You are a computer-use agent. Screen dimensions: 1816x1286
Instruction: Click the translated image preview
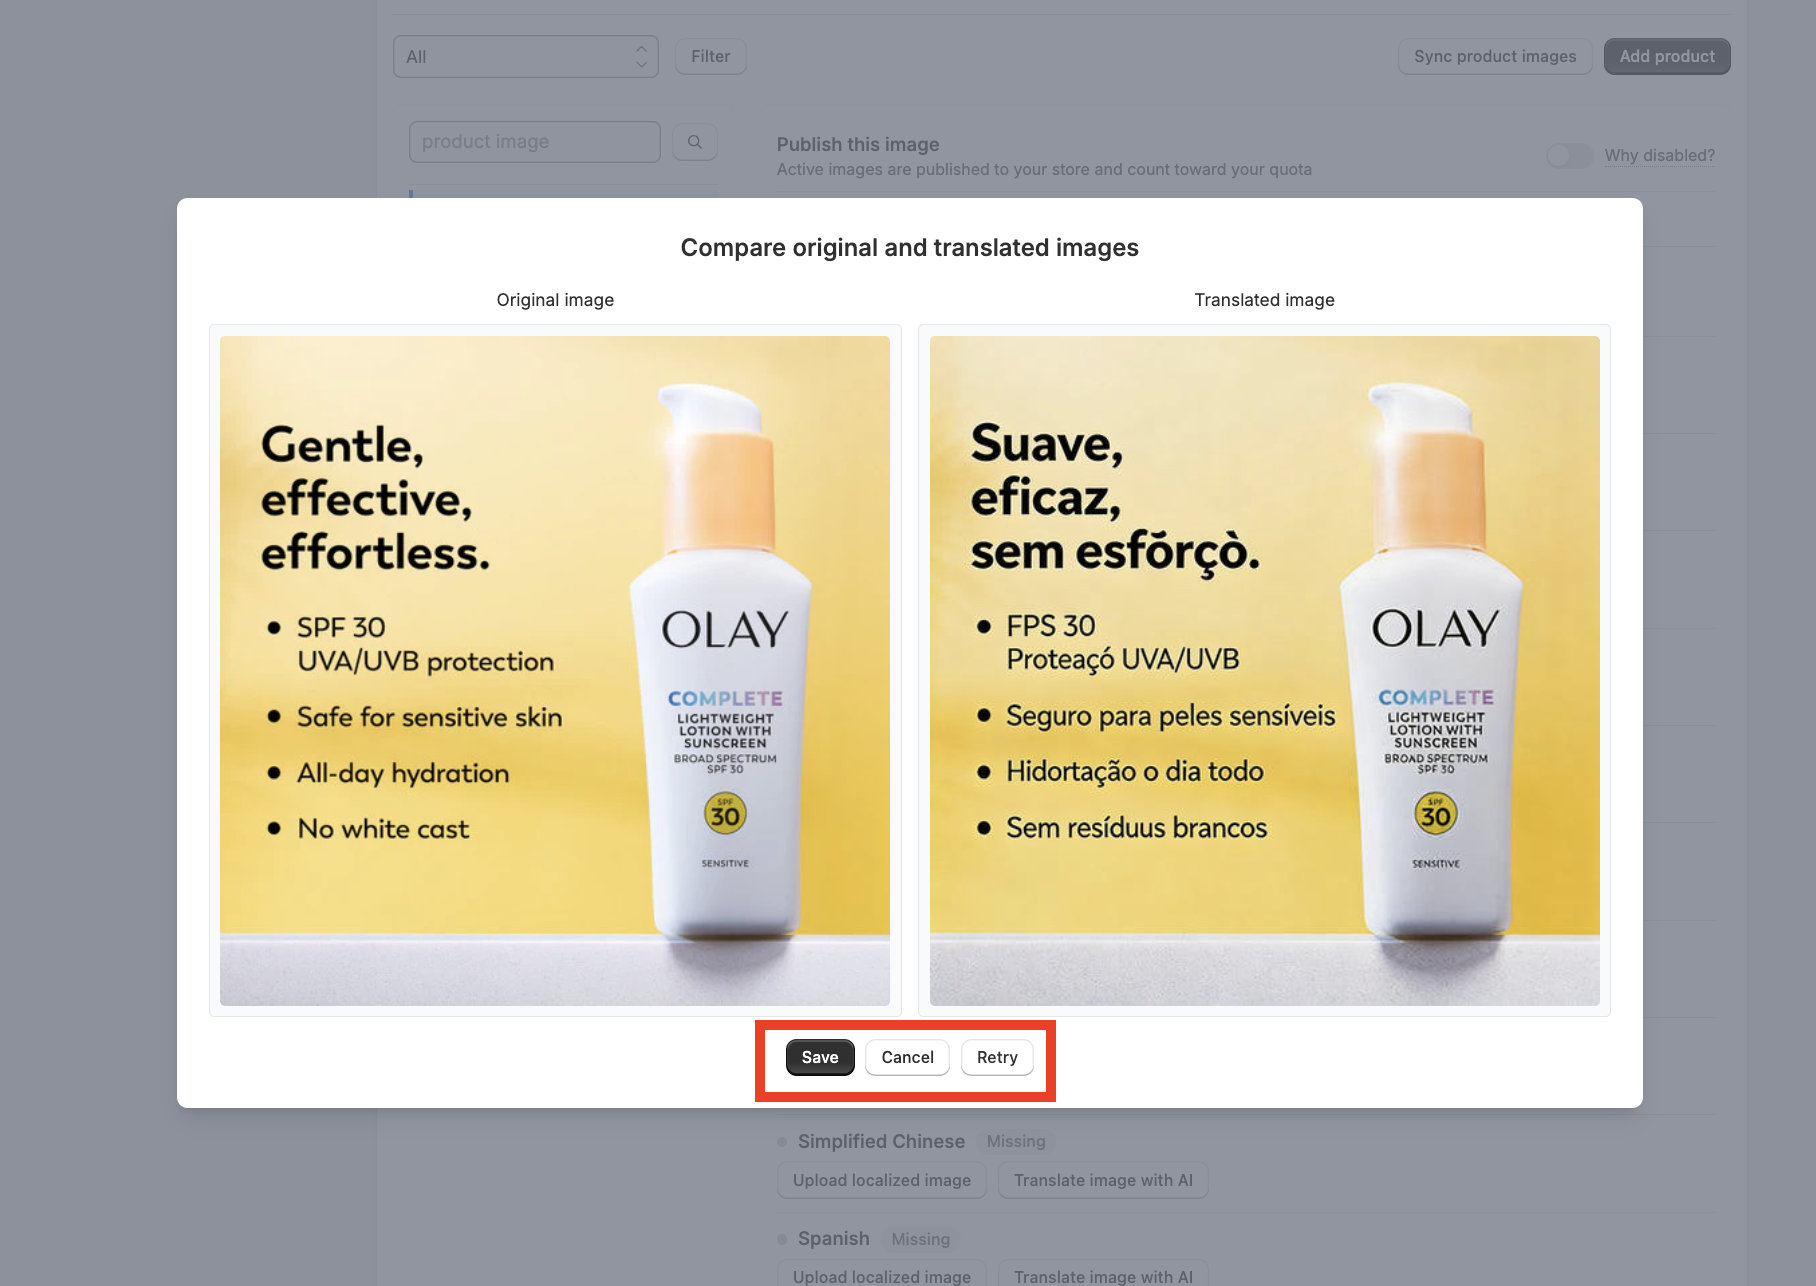1265,671
